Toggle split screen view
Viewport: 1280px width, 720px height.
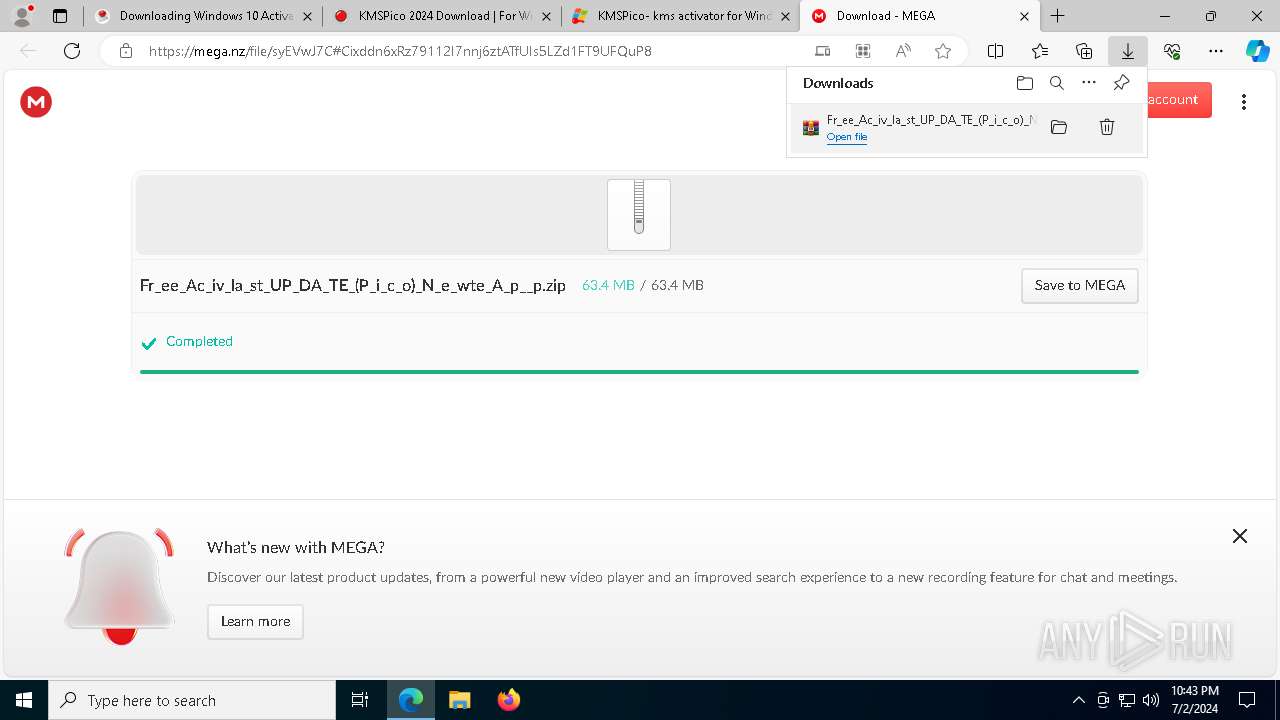[x=996, y=51]
